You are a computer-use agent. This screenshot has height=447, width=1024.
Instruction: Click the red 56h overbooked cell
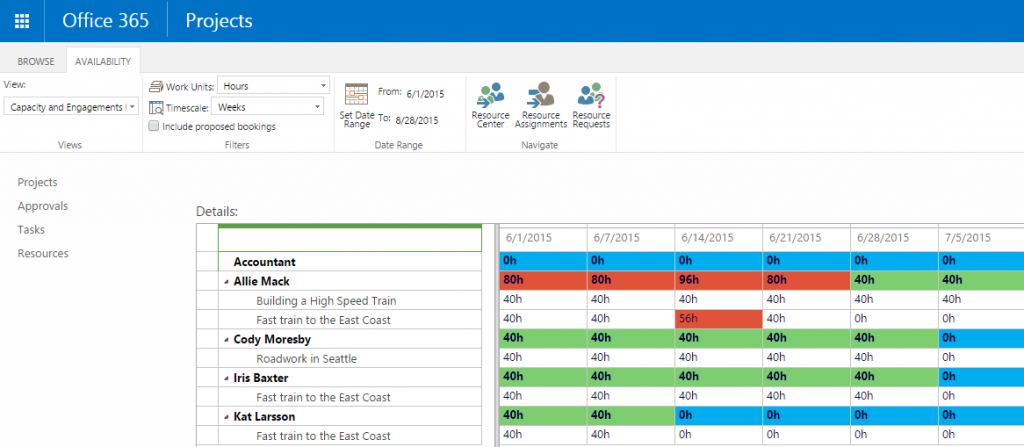point(718,320)
